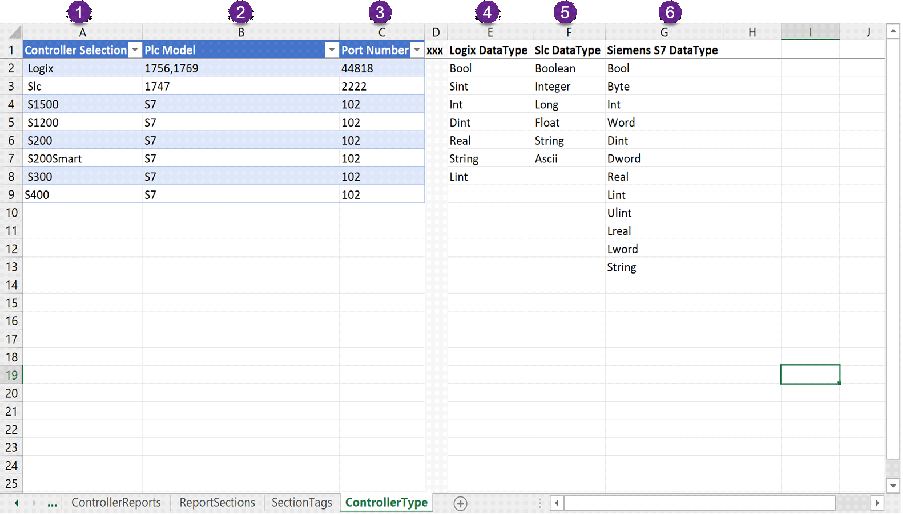This screenshot has width=903, height=514.
Task: Open the Port Number filter dropdown
Action: 417,50
